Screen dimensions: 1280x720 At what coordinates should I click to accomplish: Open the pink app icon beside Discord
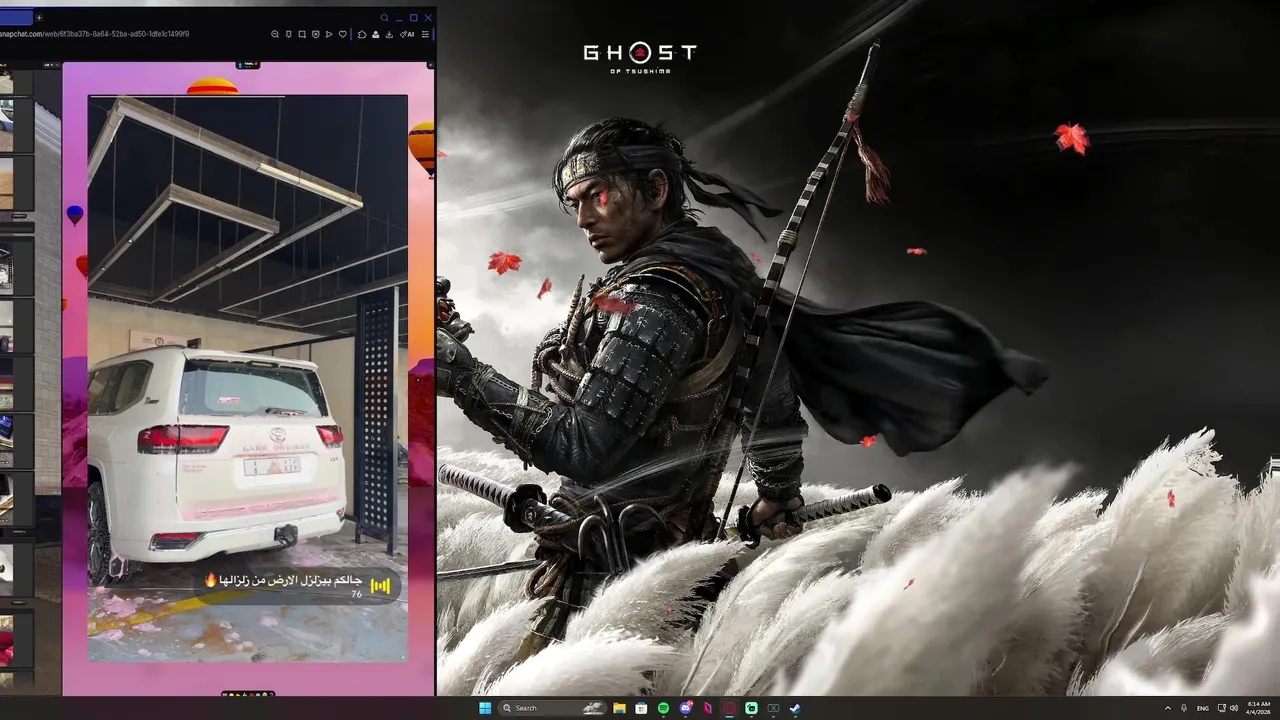(x=707, y=708)
